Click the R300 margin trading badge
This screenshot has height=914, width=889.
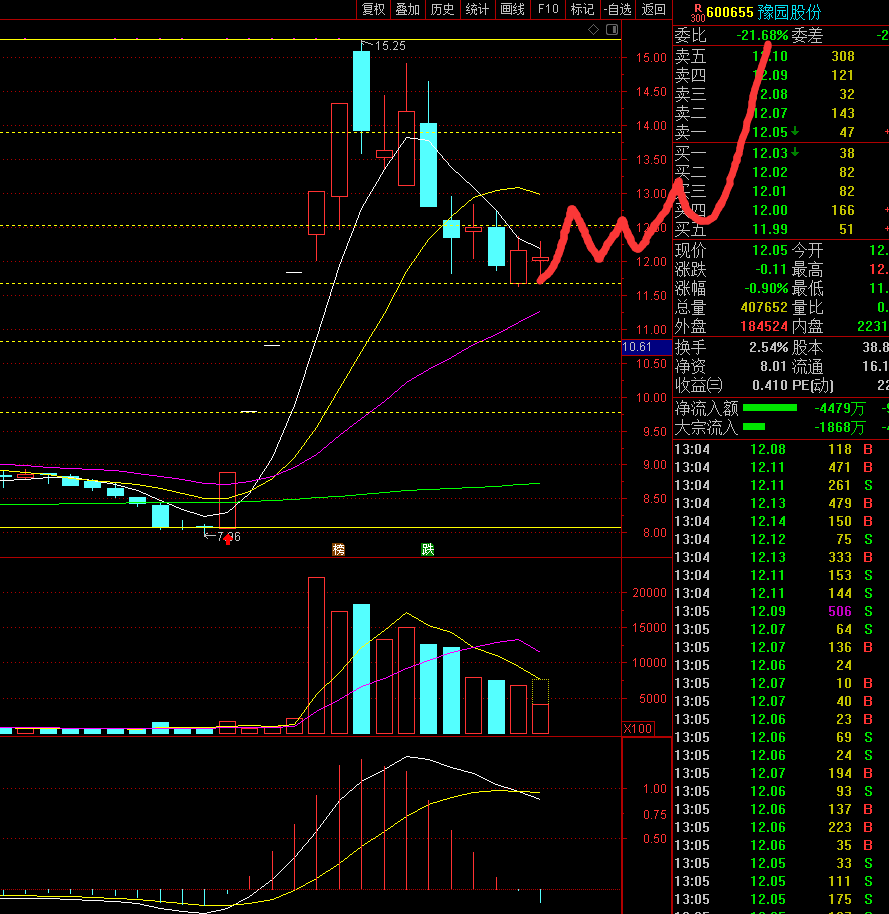[x=697, y=13]
